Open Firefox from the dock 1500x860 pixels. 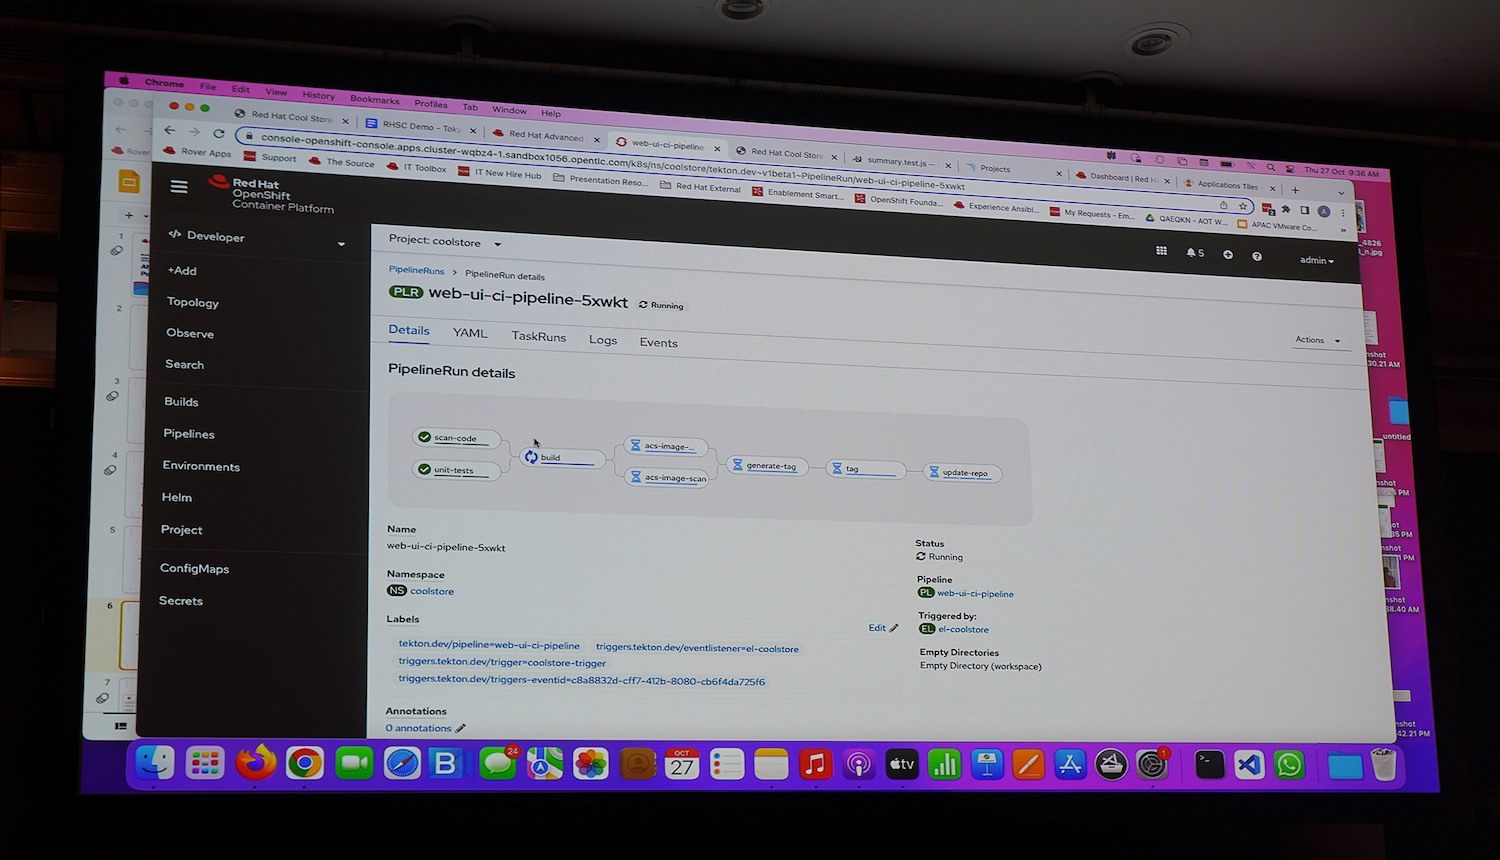click(256, 763)
